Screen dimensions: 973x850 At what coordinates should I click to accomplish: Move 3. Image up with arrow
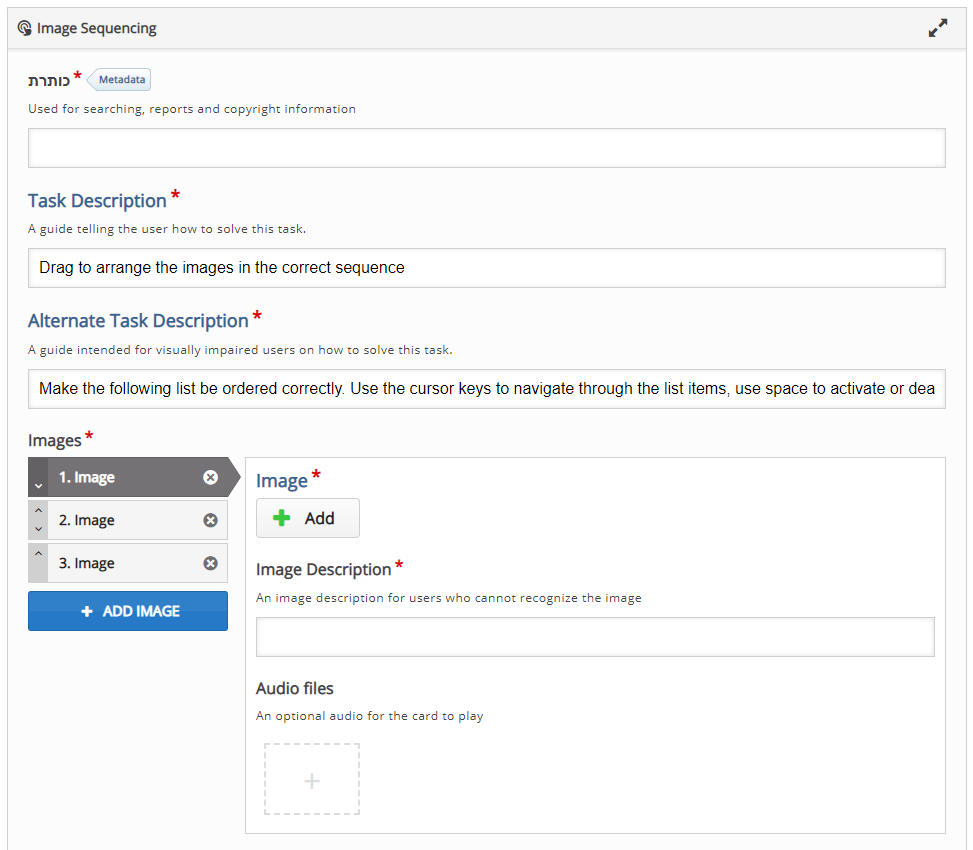(x=38, y=554)
